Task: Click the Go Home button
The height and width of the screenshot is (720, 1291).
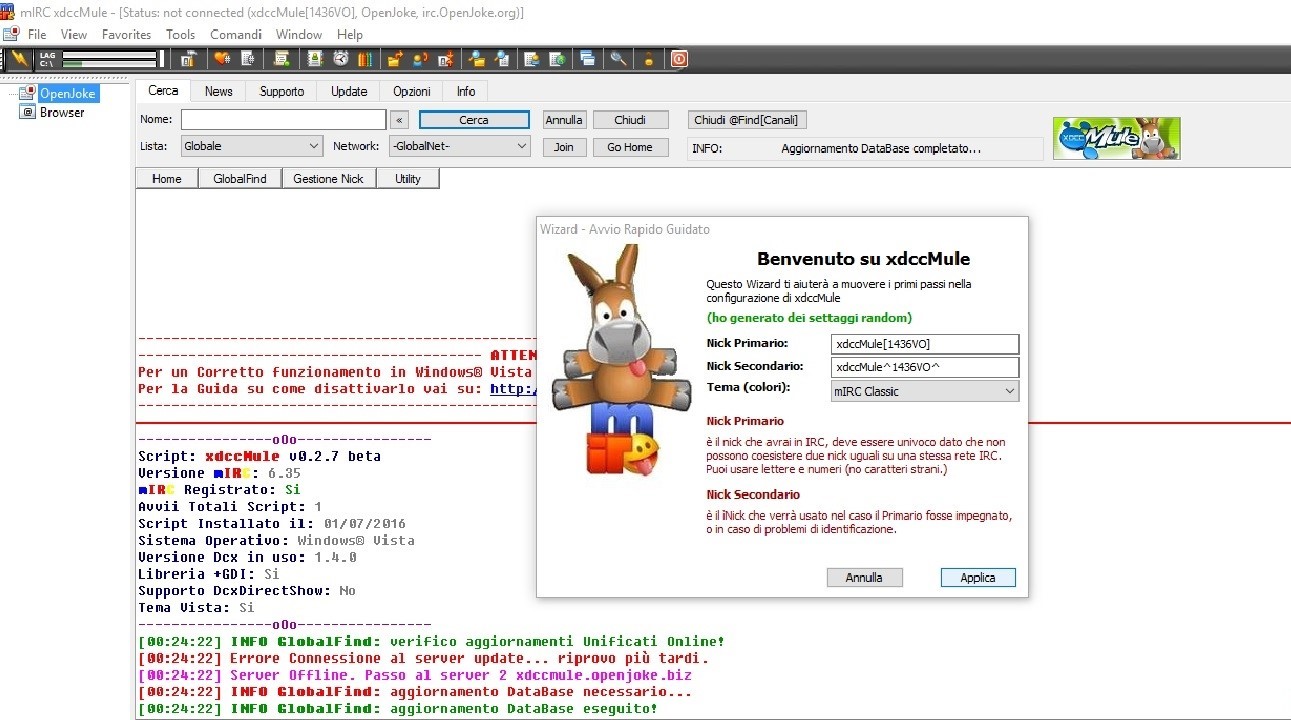Action: click(x=630, y=147)
